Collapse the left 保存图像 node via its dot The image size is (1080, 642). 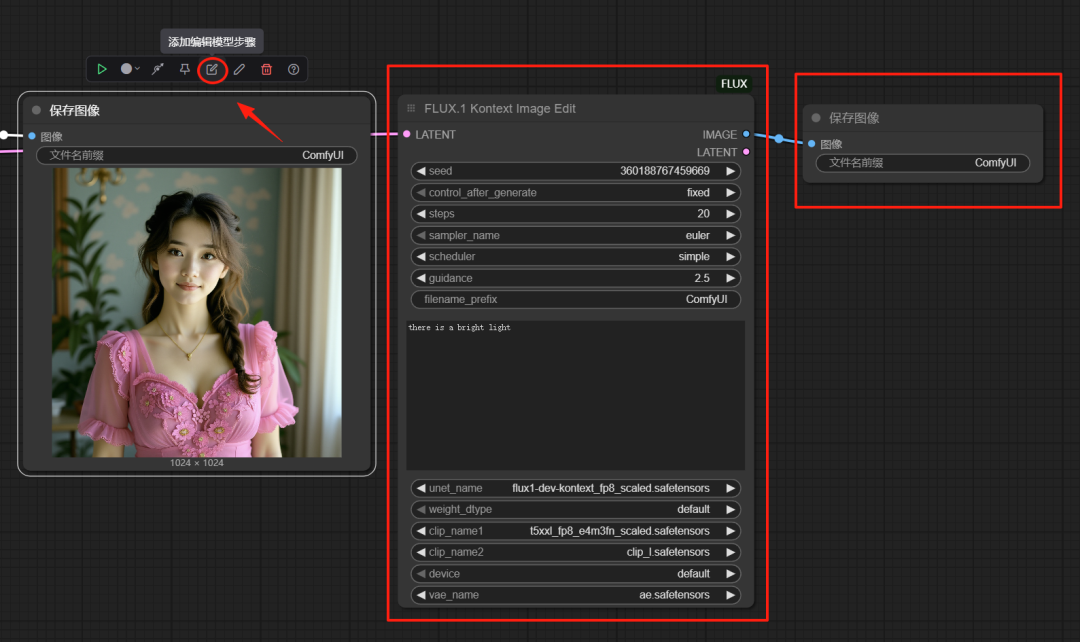coord(37,110)
